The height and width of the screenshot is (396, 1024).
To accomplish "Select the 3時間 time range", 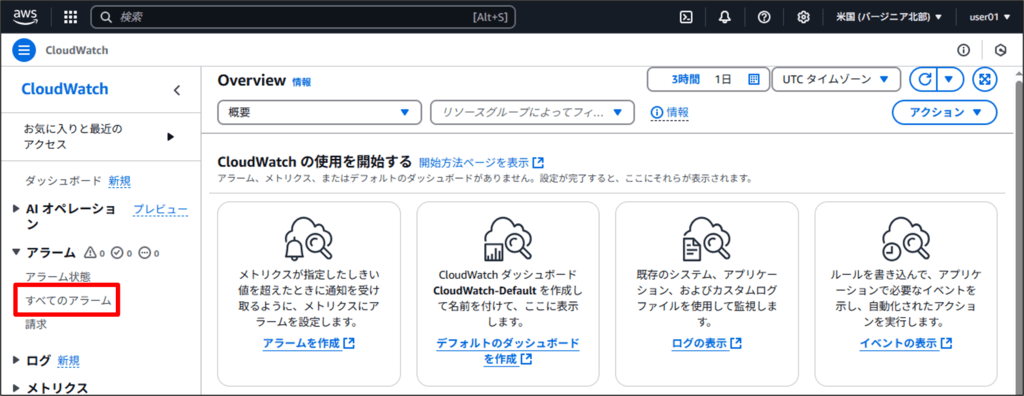I will [686, 80].
